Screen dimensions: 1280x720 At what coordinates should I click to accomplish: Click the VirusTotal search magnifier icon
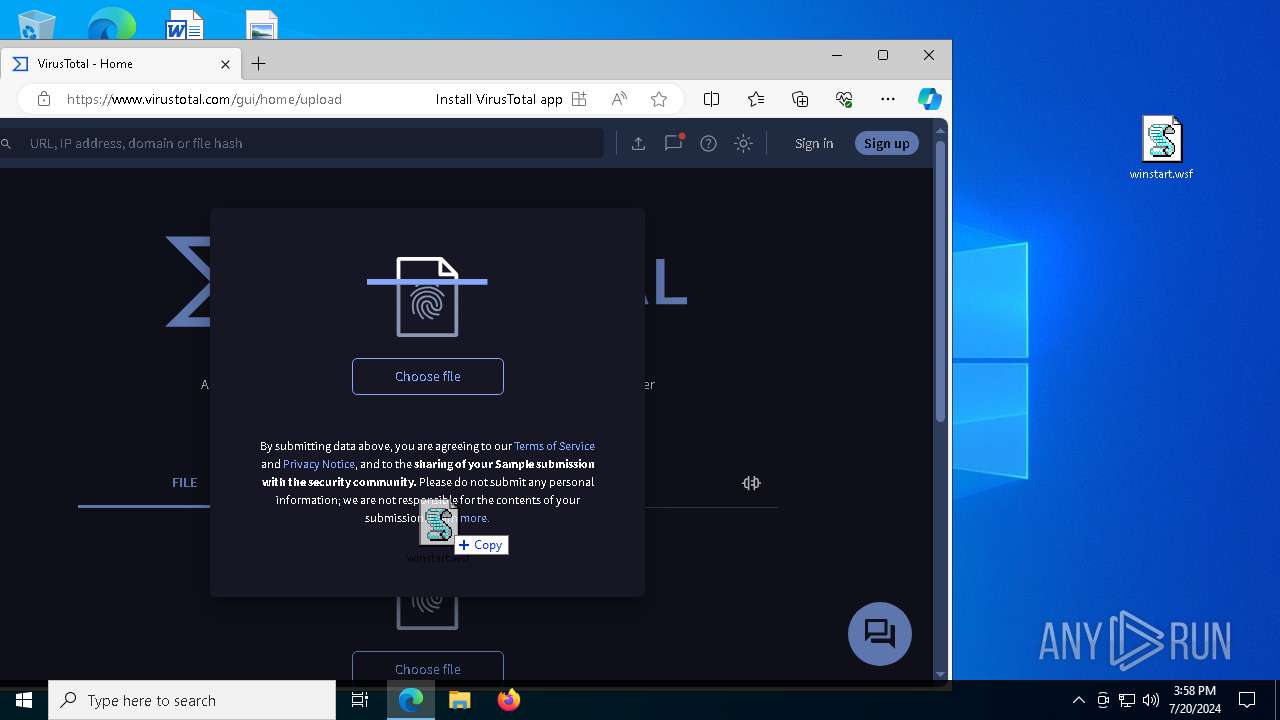click(x=6, y=144)
